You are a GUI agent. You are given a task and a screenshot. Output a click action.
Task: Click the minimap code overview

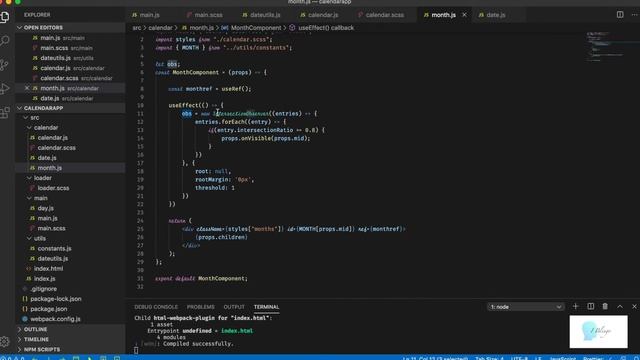point(605,46)
